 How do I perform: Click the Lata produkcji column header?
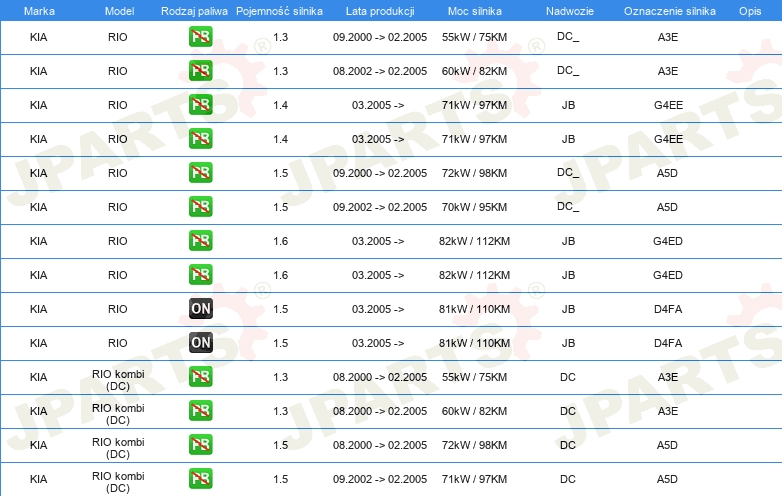380,11
